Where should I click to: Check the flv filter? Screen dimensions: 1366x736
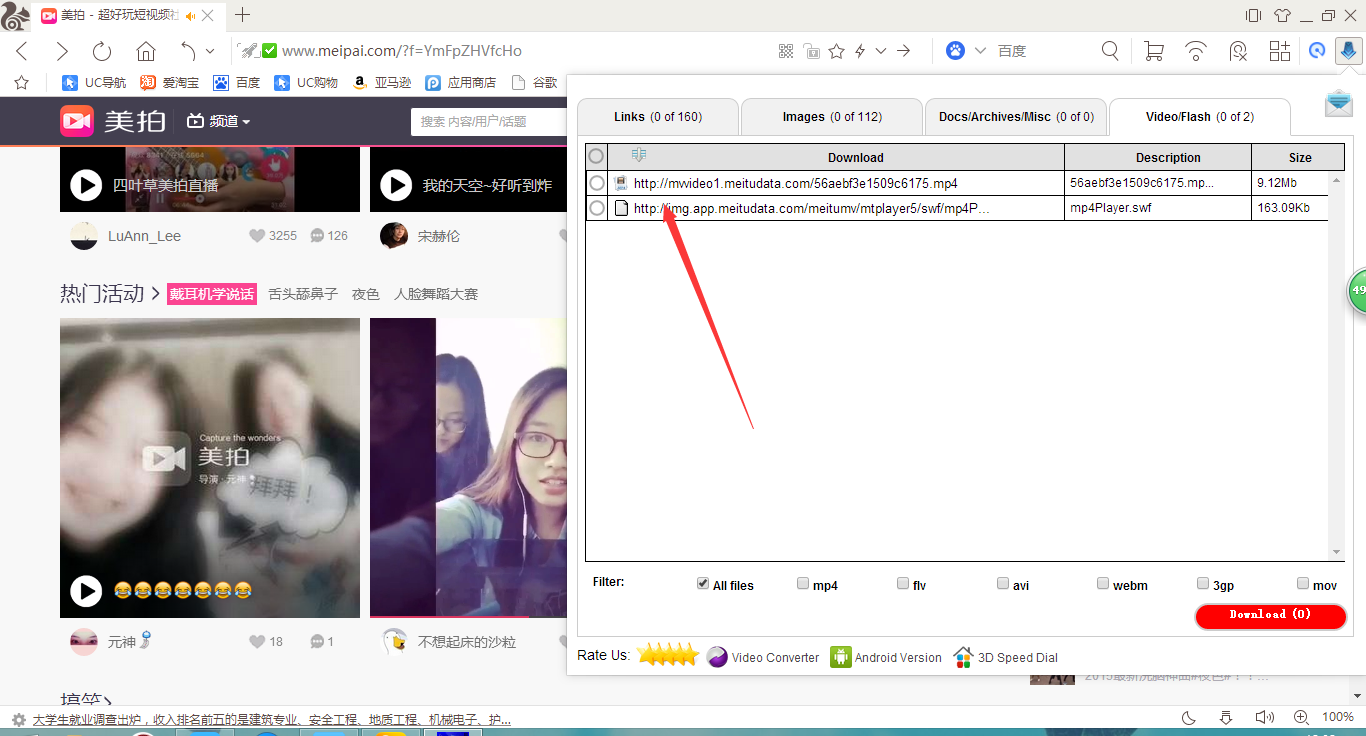(x=903, y=584)
